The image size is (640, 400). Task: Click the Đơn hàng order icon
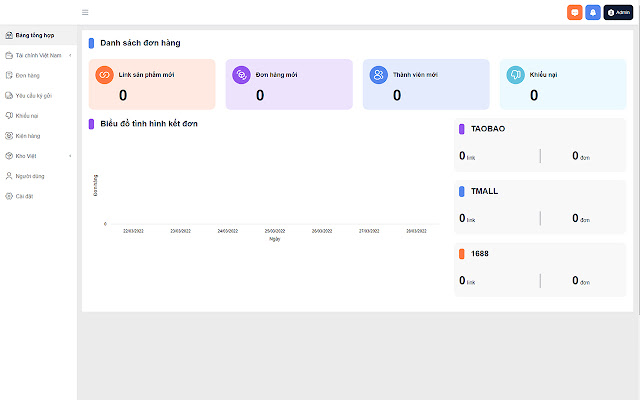(9, 76)
